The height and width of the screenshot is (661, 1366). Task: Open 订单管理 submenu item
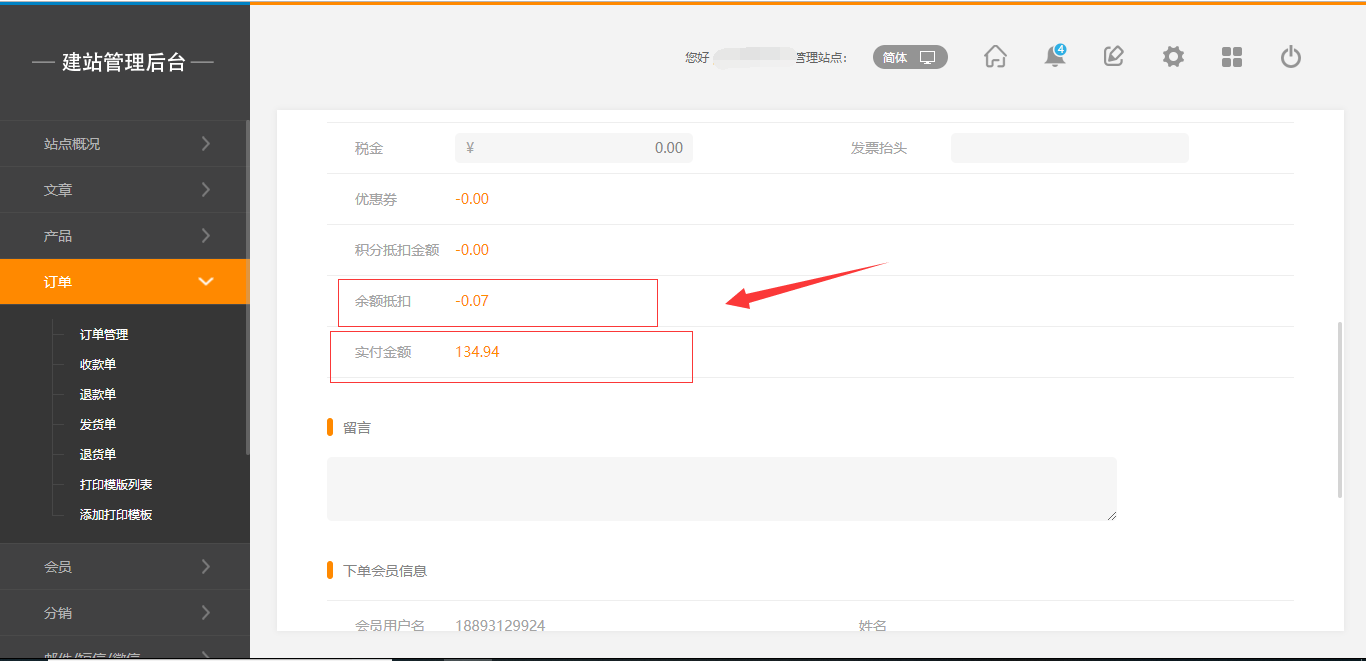(104, 335)
